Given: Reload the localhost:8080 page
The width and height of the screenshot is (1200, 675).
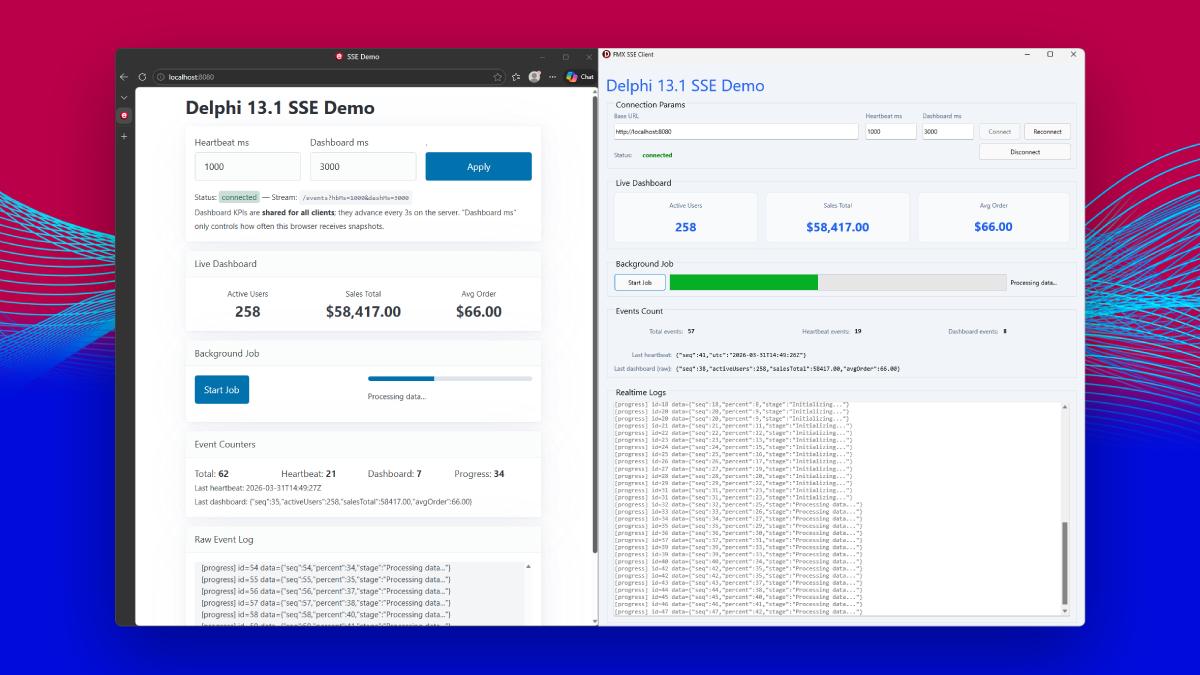Looking at the screenshot, I should [x=142, y=77].
